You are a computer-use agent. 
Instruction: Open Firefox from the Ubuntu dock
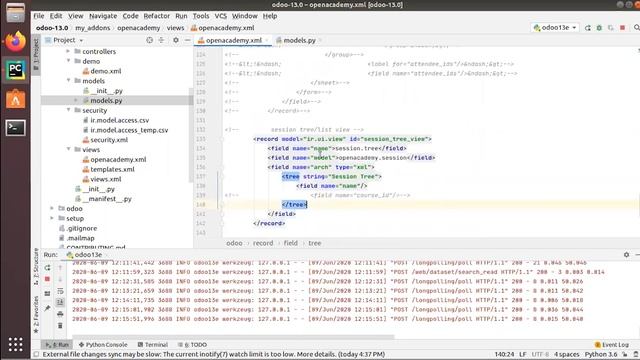click(x=16, y=41)
